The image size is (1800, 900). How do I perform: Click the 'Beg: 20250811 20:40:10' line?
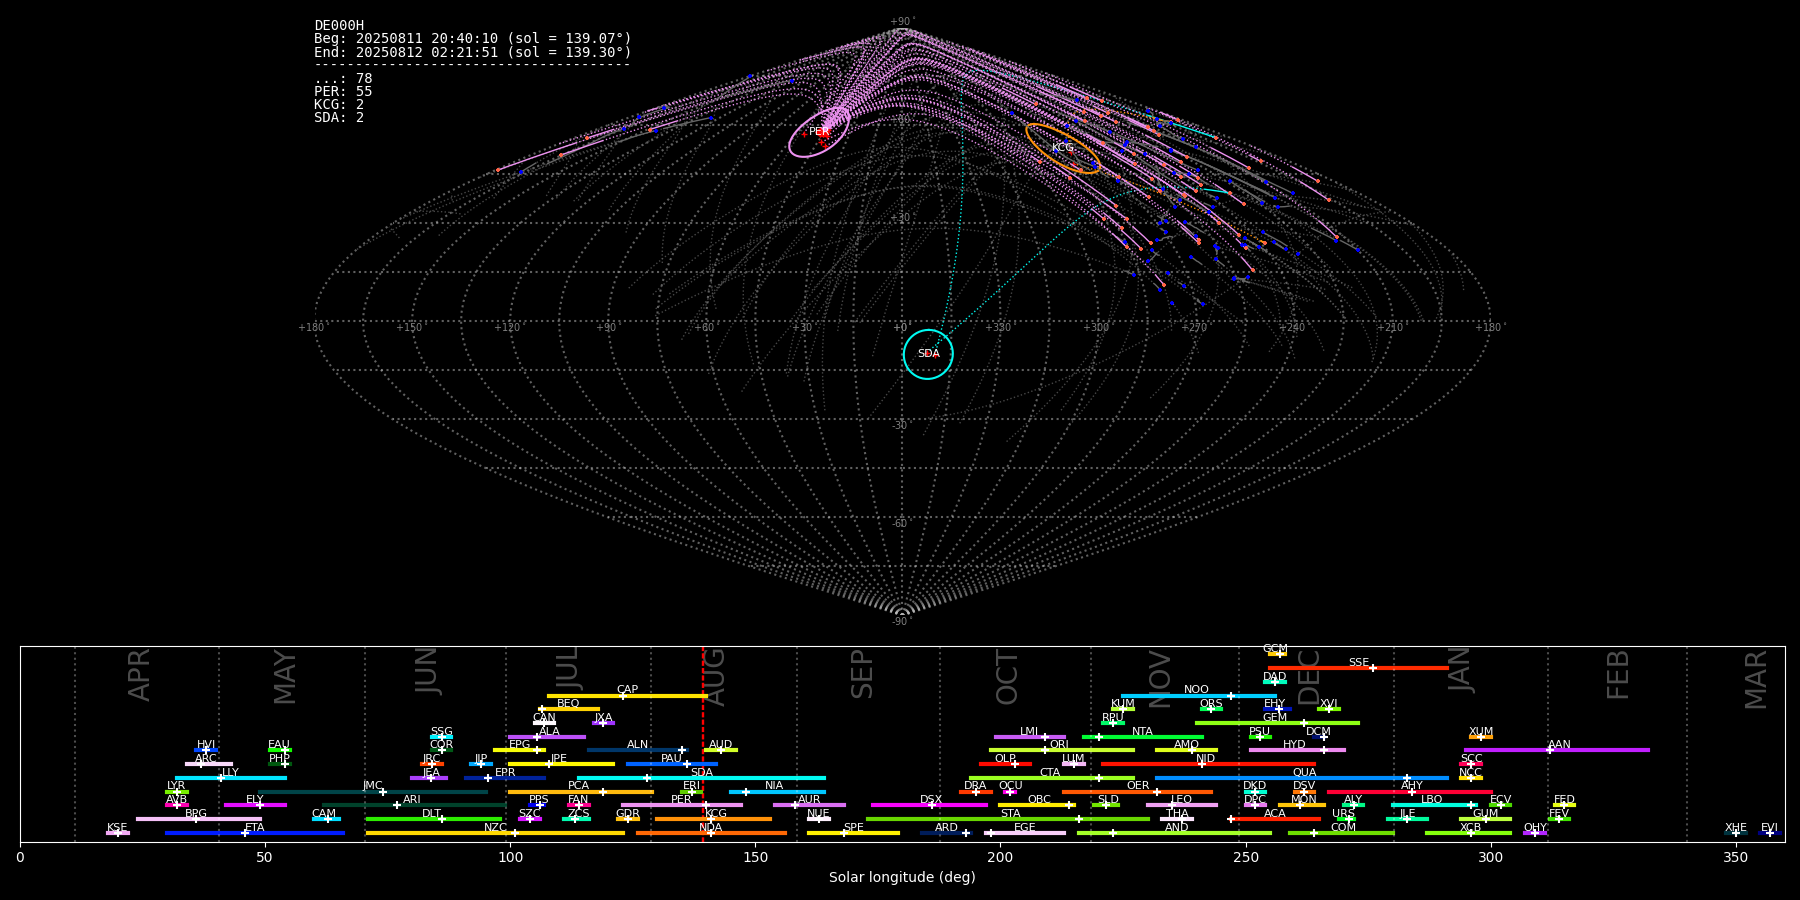[x=473, y=39]
